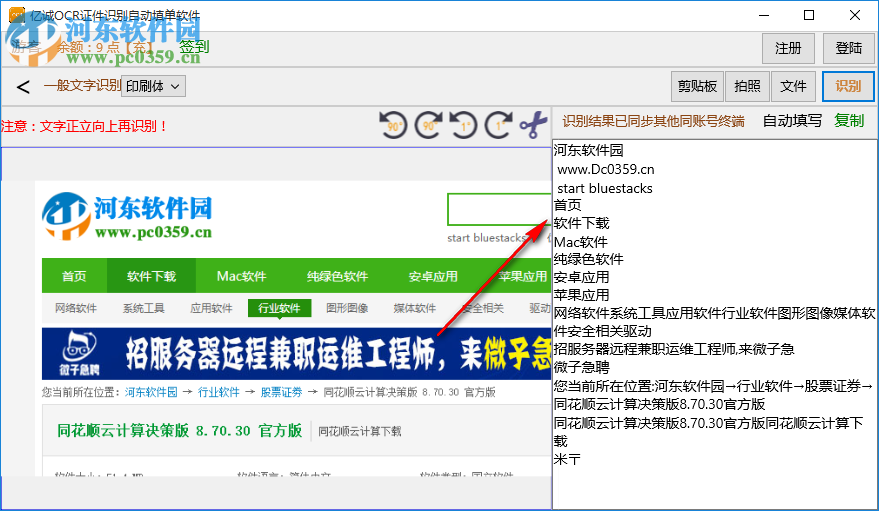Click the 注册 register button
Screen dimensions: 879x511
[788, 48]
